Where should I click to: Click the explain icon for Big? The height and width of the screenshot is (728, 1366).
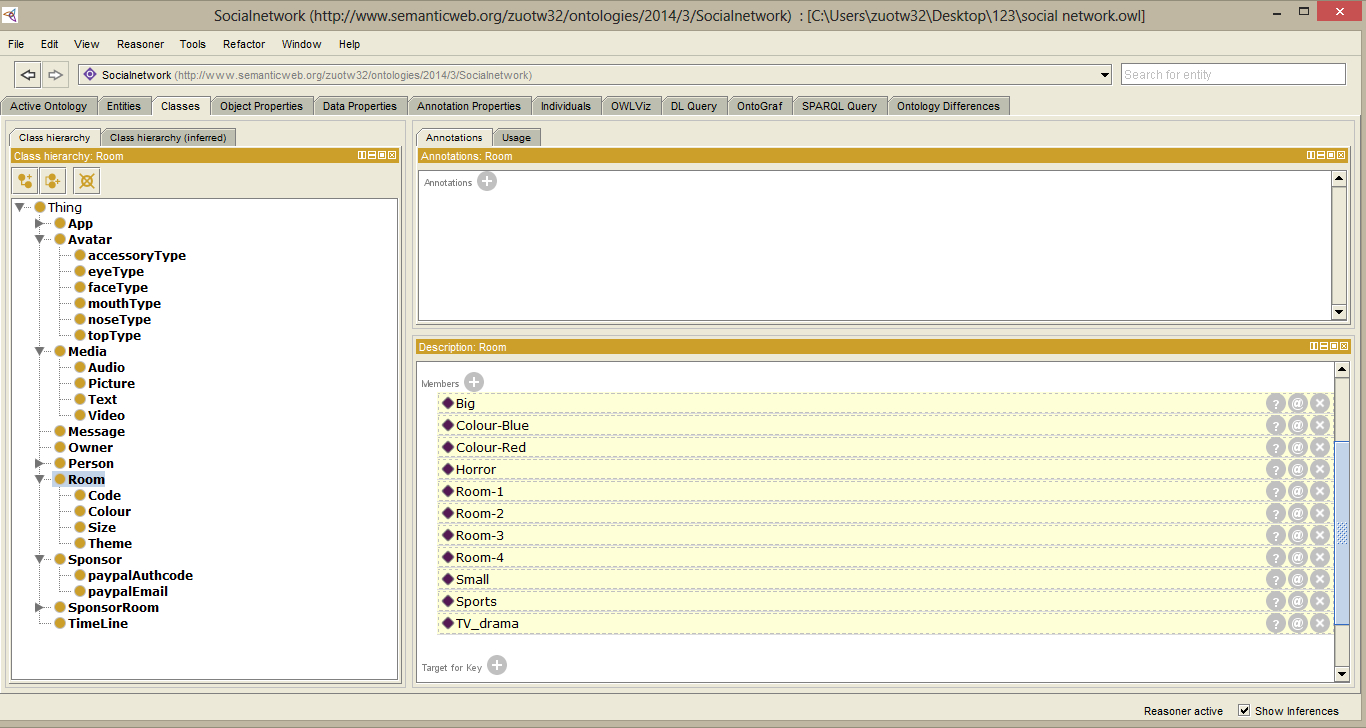tap(1275, 403)
